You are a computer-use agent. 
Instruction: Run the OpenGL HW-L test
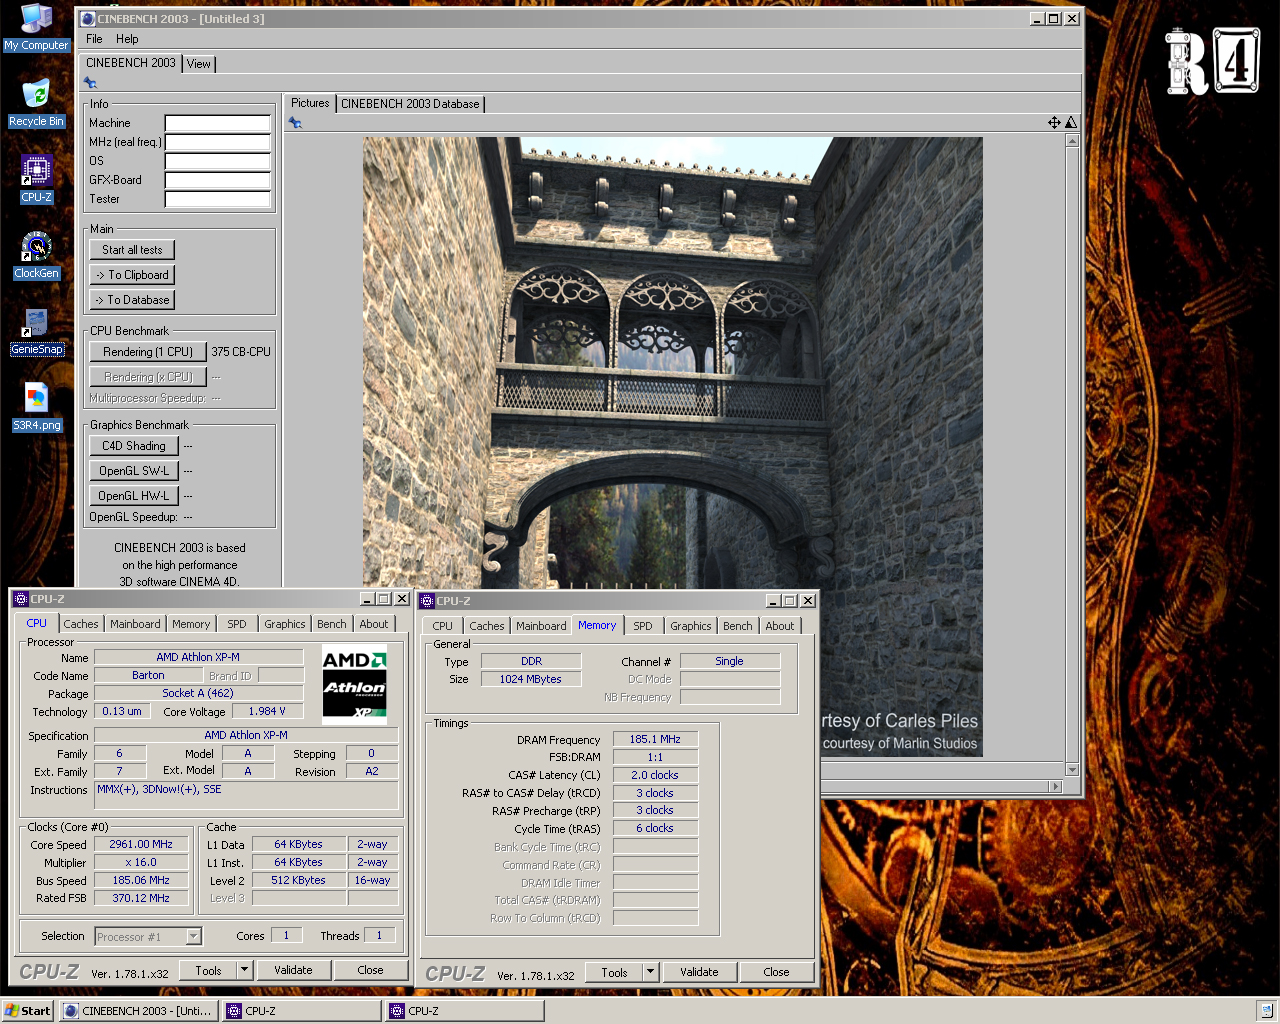(x=134, y=496)
